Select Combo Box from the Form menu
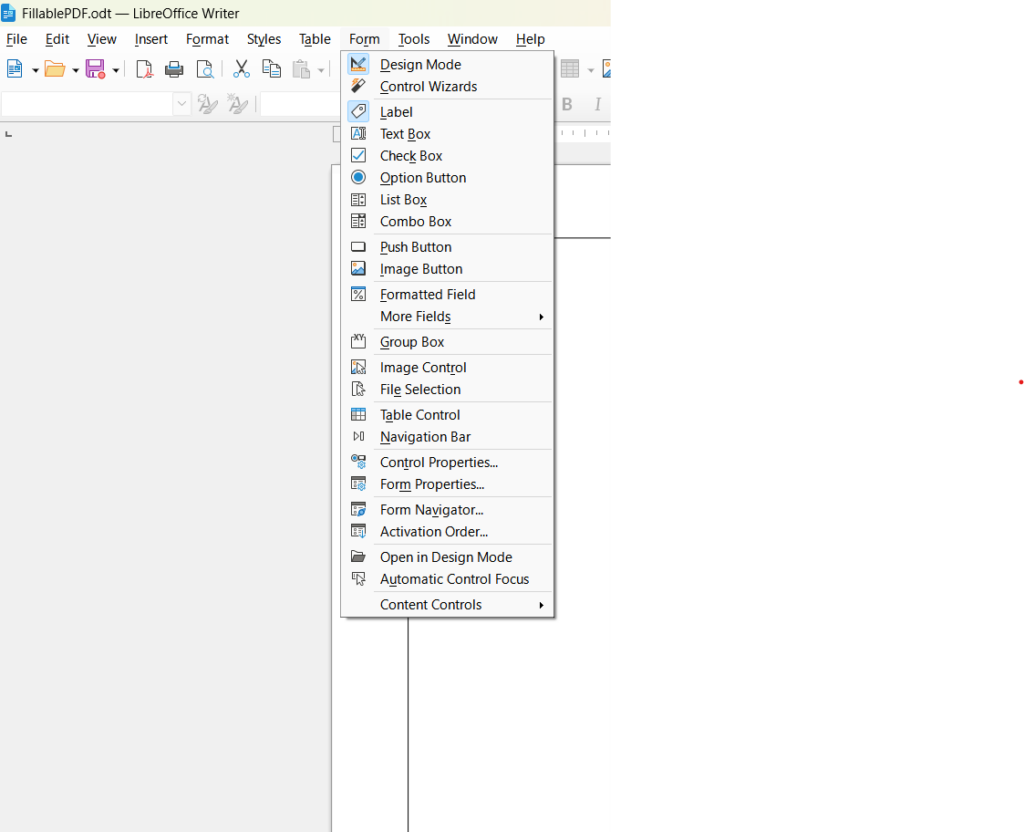 coord(449,221)
